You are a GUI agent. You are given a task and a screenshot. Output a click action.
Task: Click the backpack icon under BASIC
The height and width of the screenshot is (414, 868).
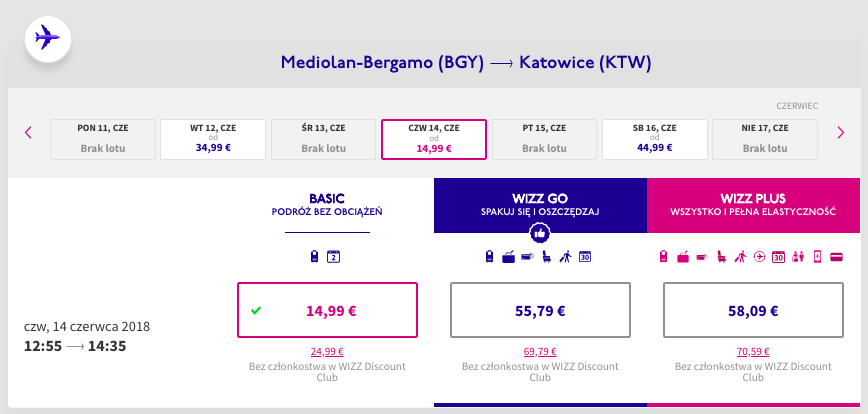click(x=316, y=257)
